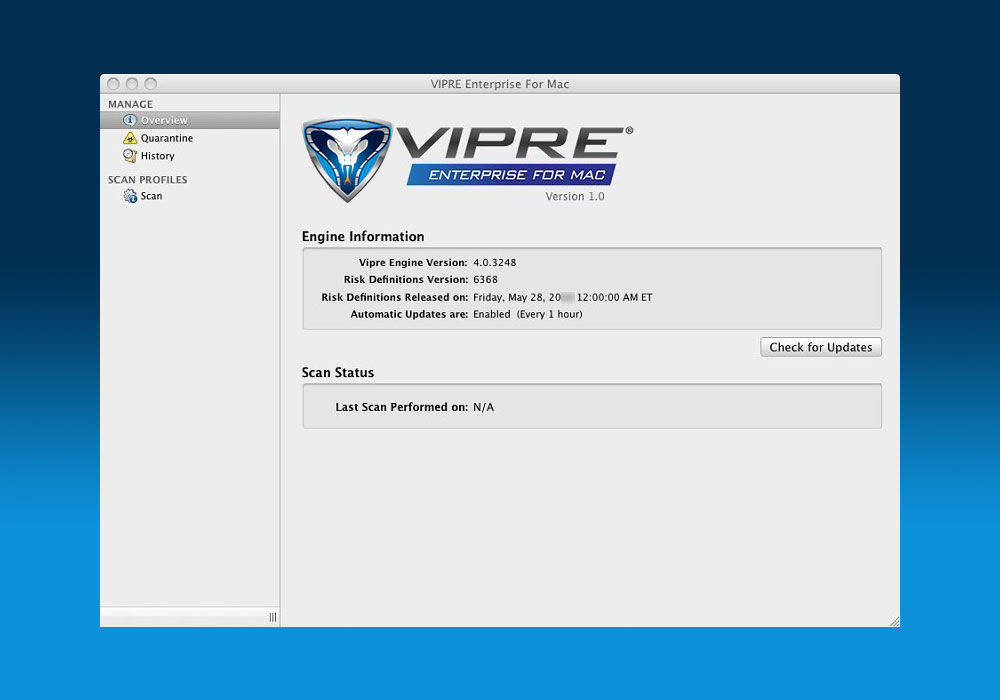Click the MANAGE sidebar header
The image size is (1000, 700).
(x=130, y=104)
